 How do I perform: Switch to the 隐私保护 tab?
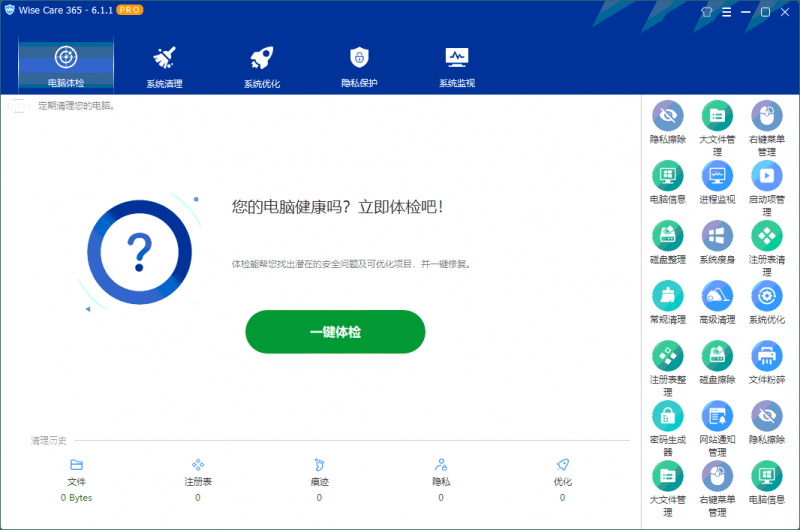(359, 67)
